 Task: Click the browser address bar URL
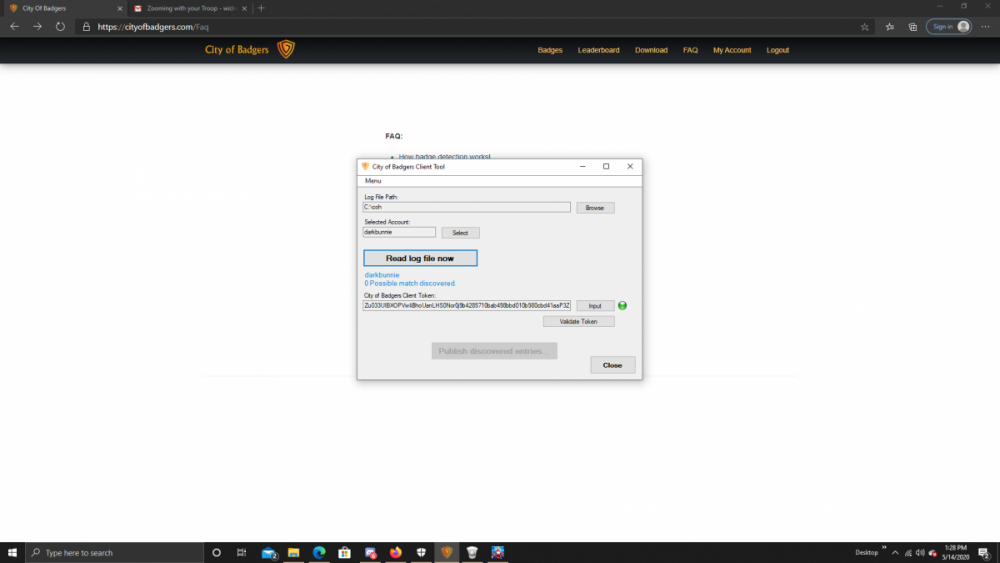coord(153,27)
